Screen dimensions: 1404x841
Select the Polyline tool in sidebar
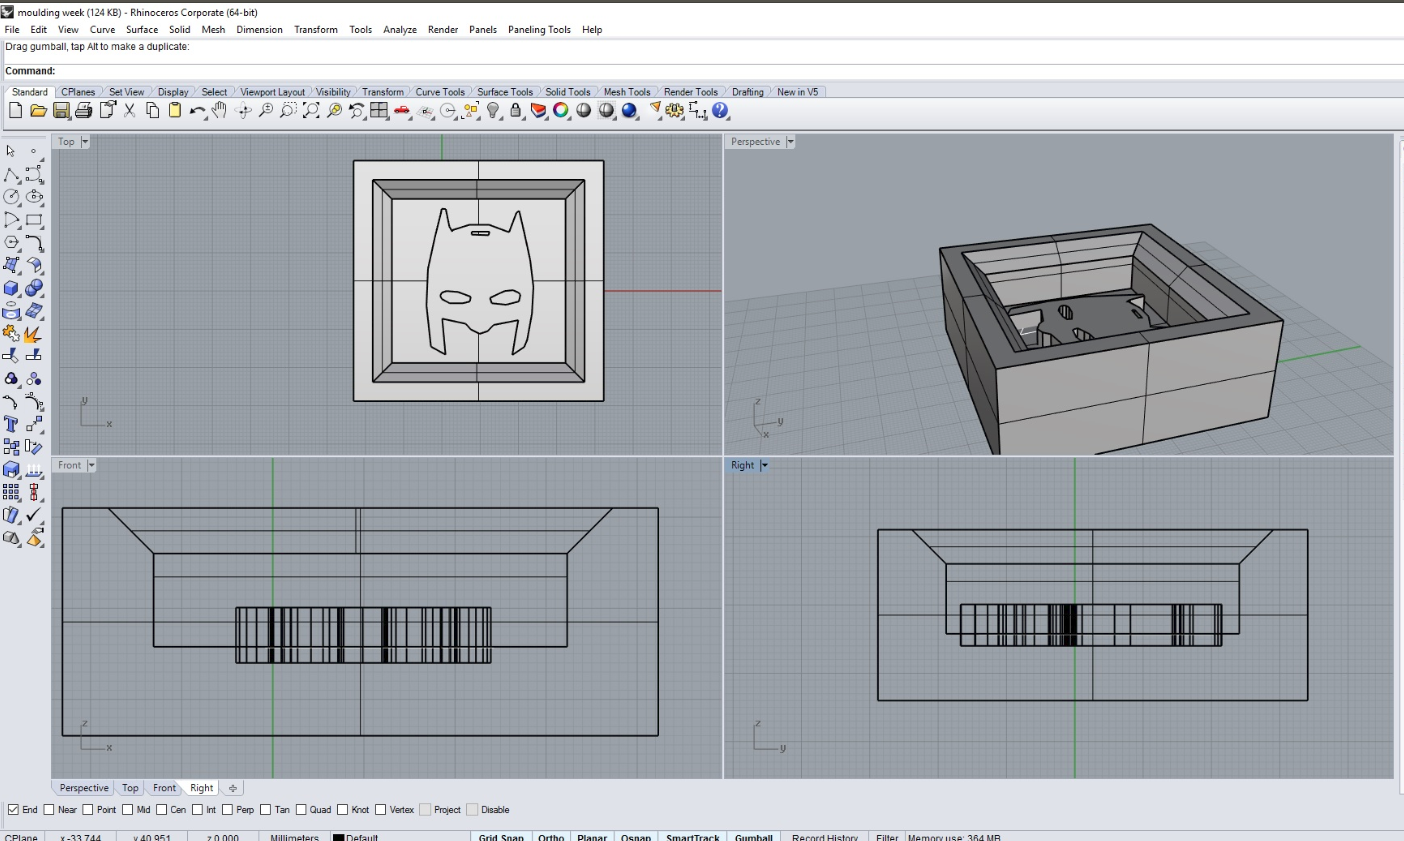11,175
